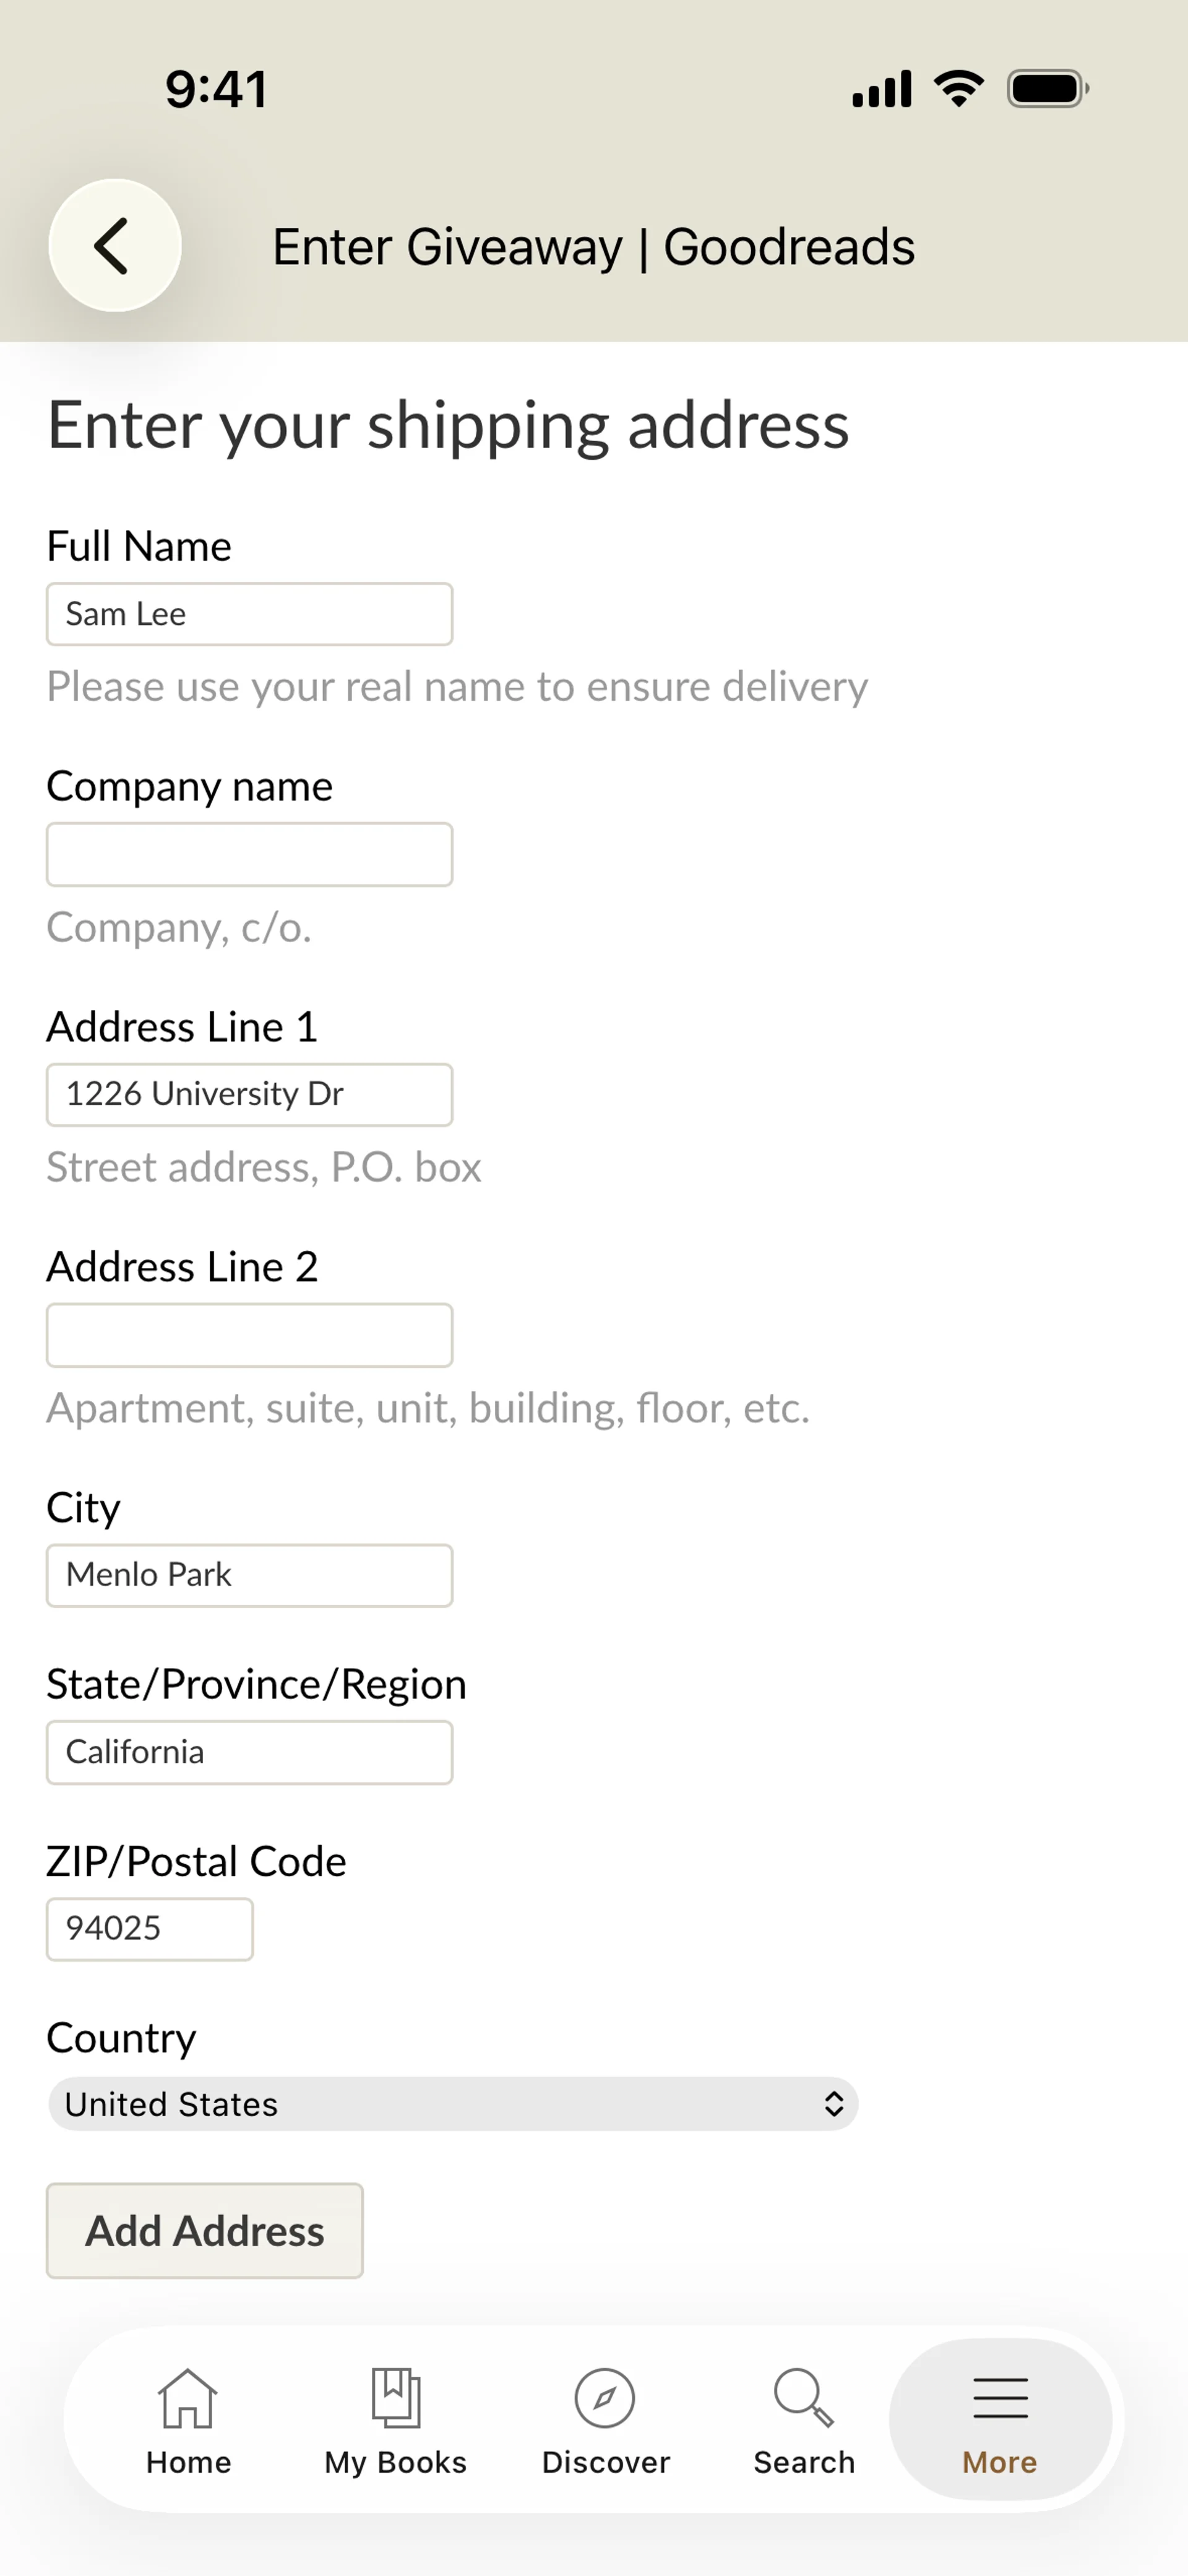Tap the 9:41 clock in status bar

coord(216,89)
